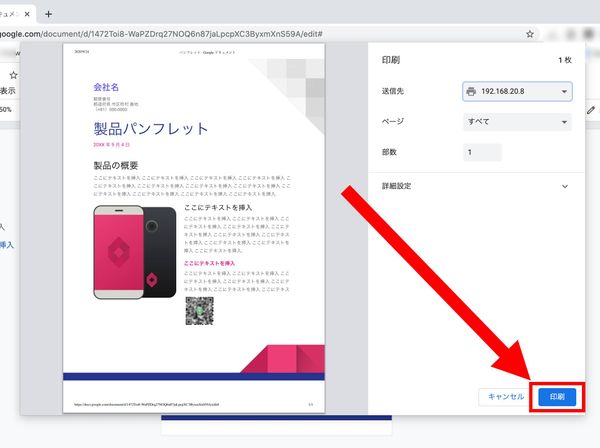The image size is (600, 448).
Task: Click the 1 枚 sheet count text
Action: tap(564, 60)
